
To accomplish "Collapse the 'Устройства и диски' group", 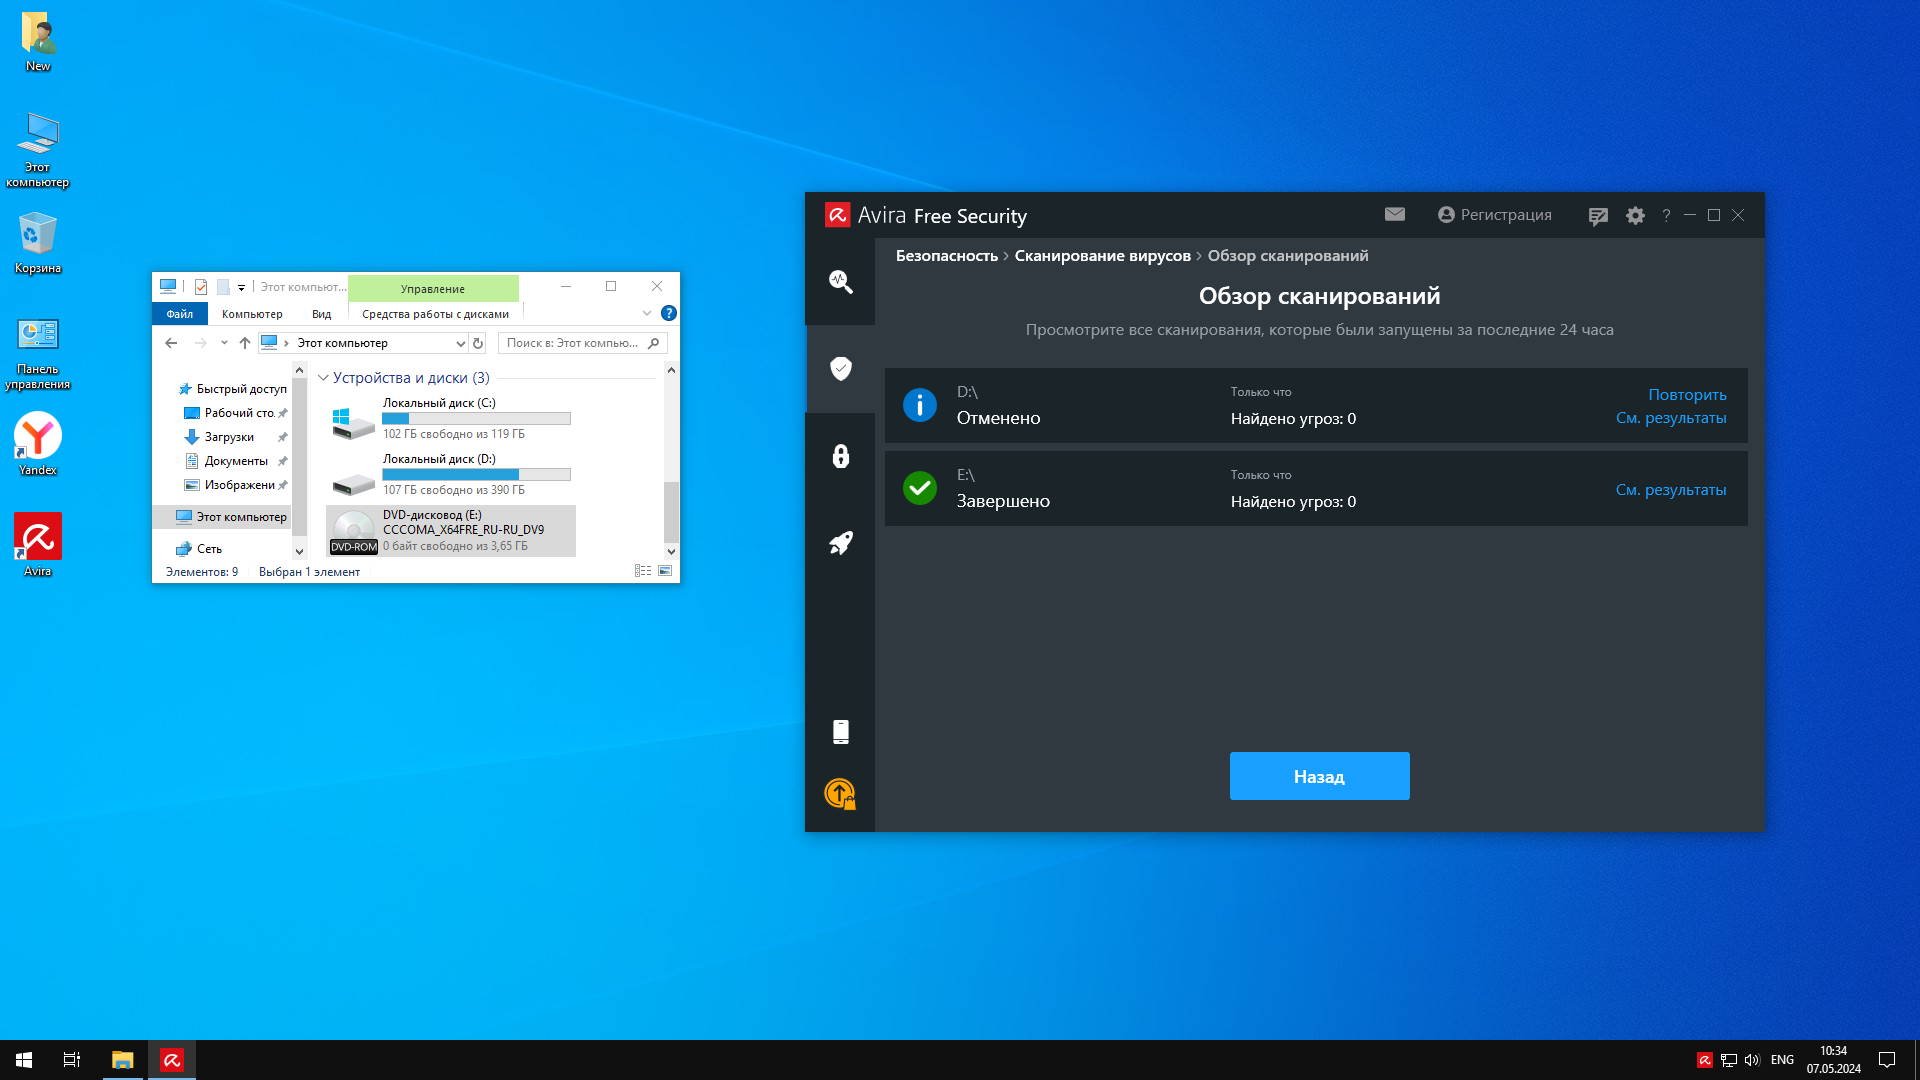I will tap(323, 378).
